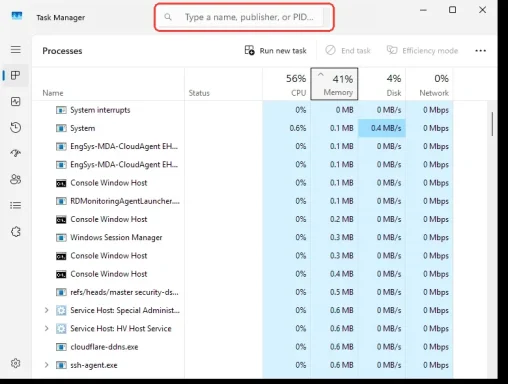The width and height of the screenshot is (508, 384).
Task: Click Run new task button
Action: coord(275,51)
